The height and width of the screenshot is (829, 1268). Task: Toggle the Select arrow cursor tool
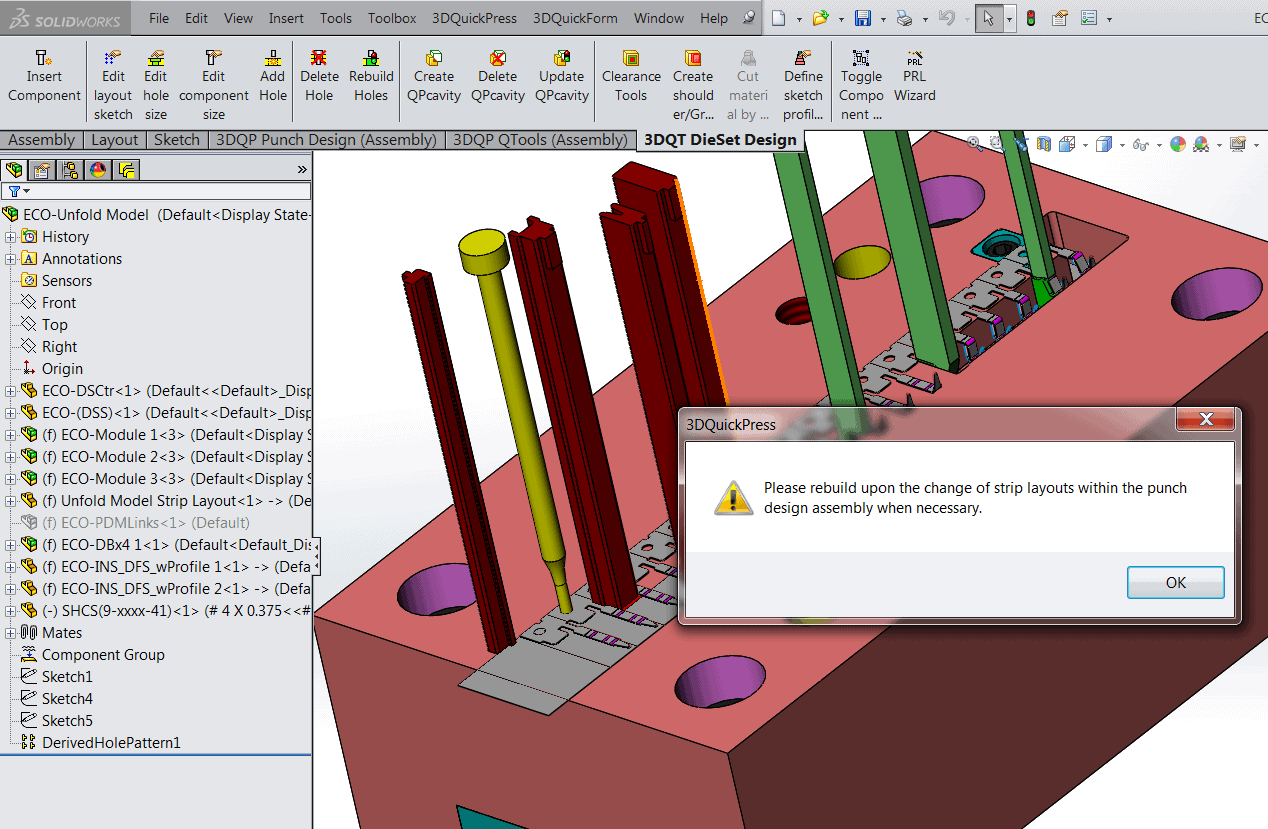(x=988, y=18)
